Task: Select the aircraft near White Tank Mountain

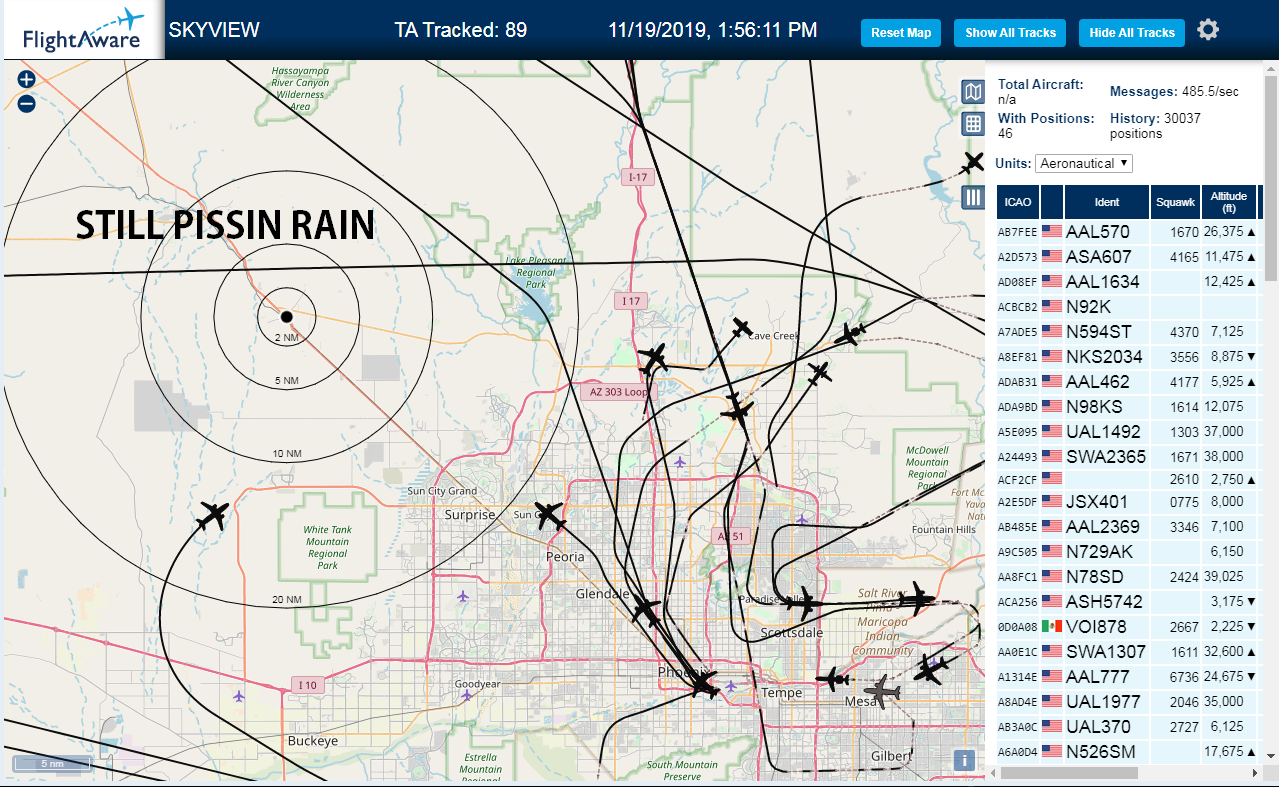Action: pos(213,517)
